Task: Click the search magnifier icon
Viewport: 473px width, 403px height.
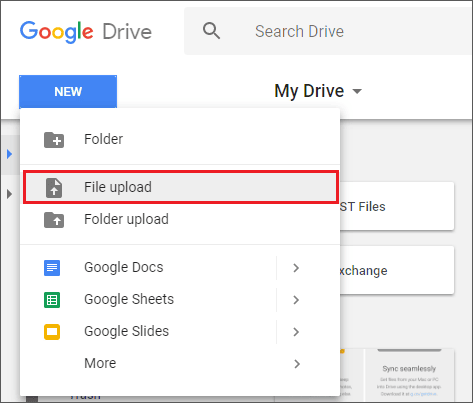Action: 211,31
